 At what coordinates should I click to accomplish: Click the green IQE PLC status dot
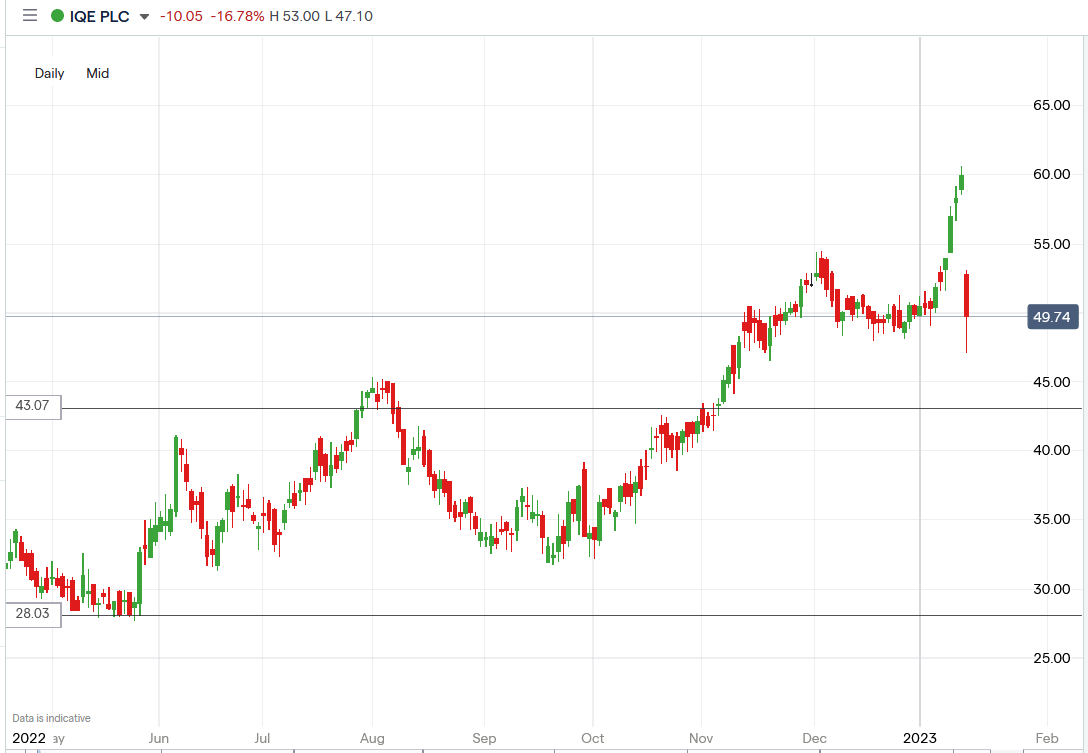tap(58, 15)
